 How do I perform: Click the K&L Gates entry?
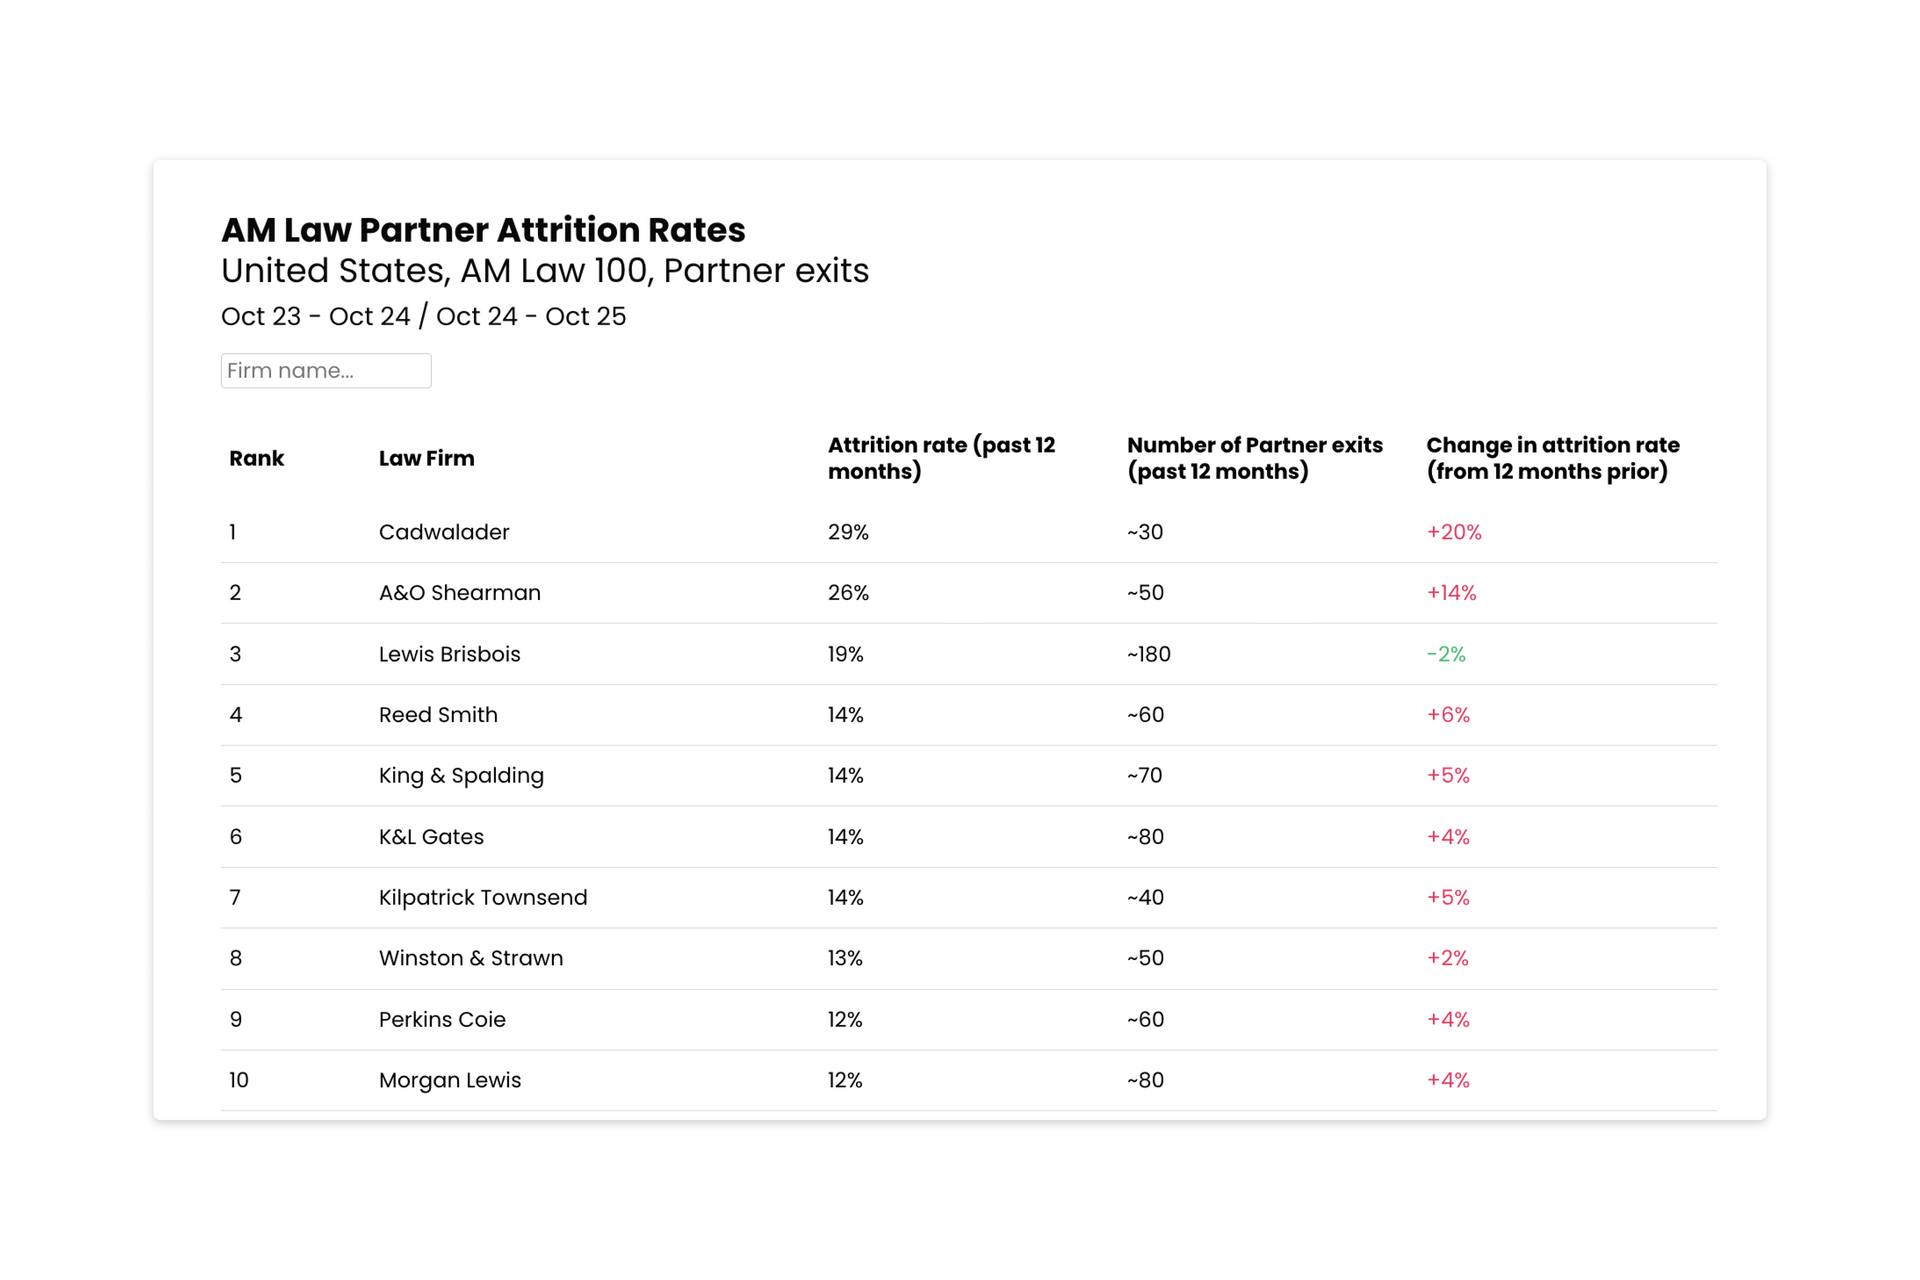(x=429, y=836)
